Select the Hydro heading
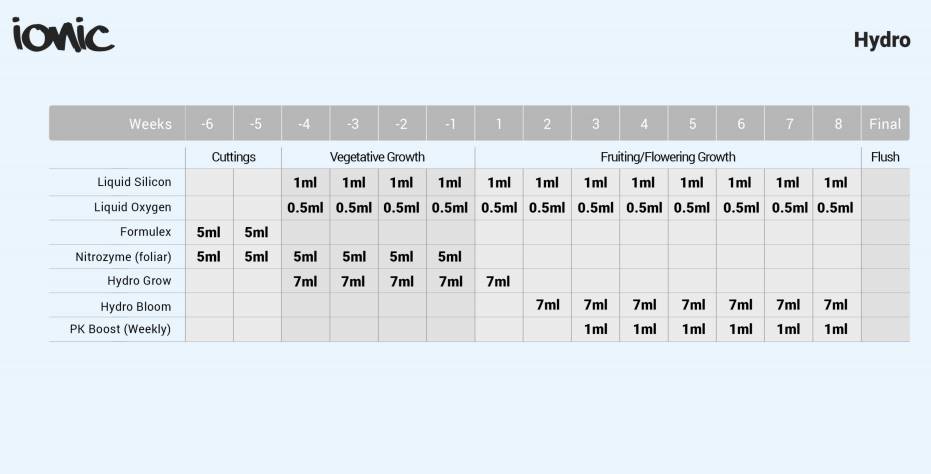 pyautogui.click(x=882, y=40)
